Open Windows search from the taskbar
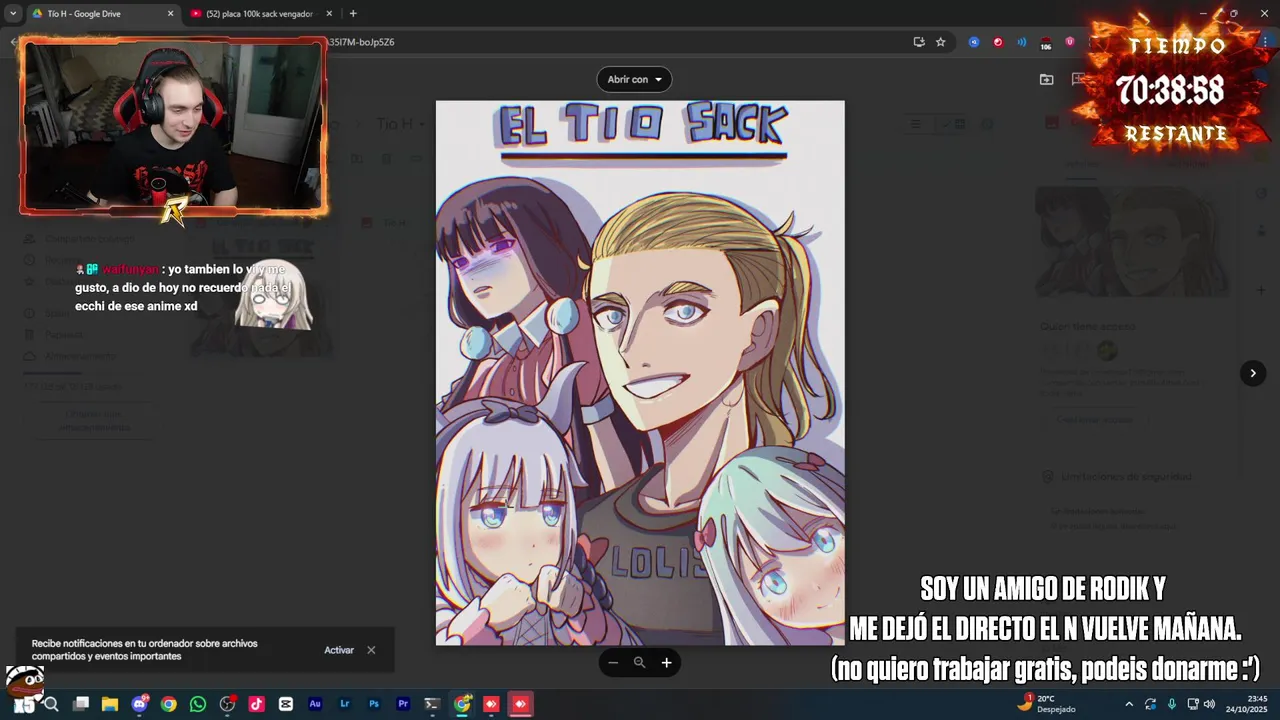Viewport: 1280px width, 720px height. [51, 704]
